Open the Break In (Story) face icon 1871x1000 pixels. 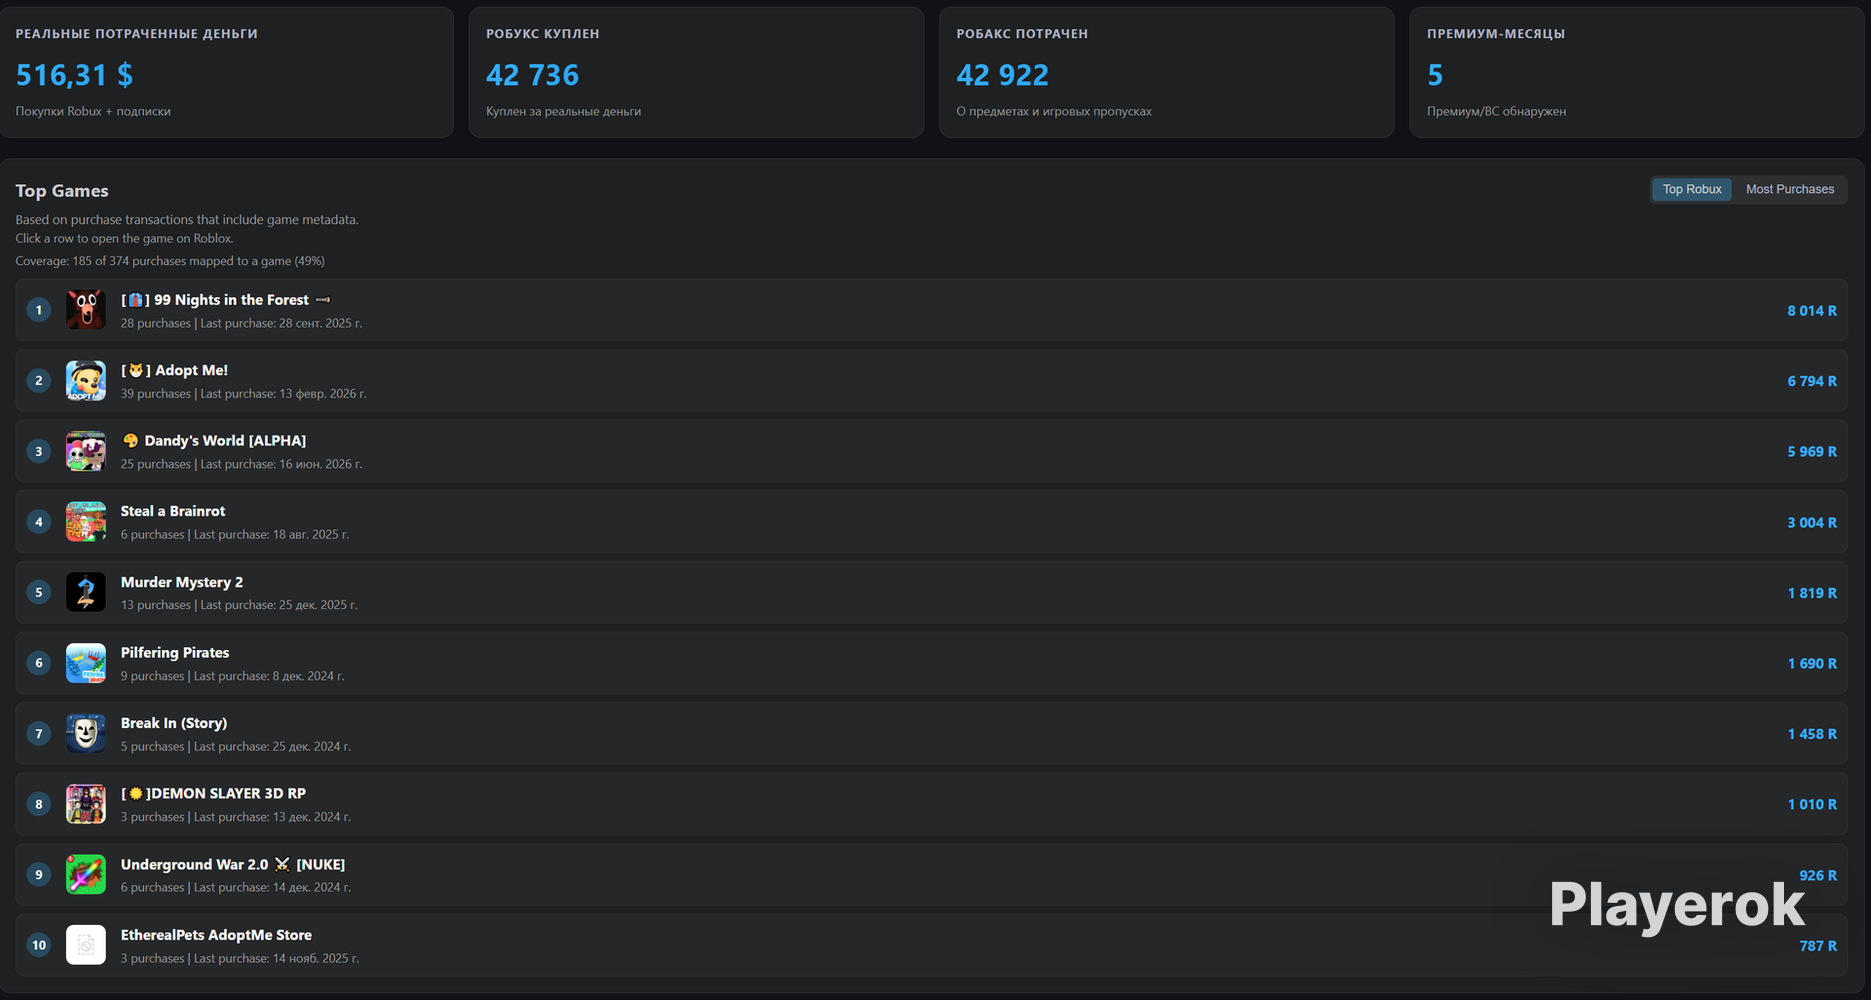click(x=86, y=733)
